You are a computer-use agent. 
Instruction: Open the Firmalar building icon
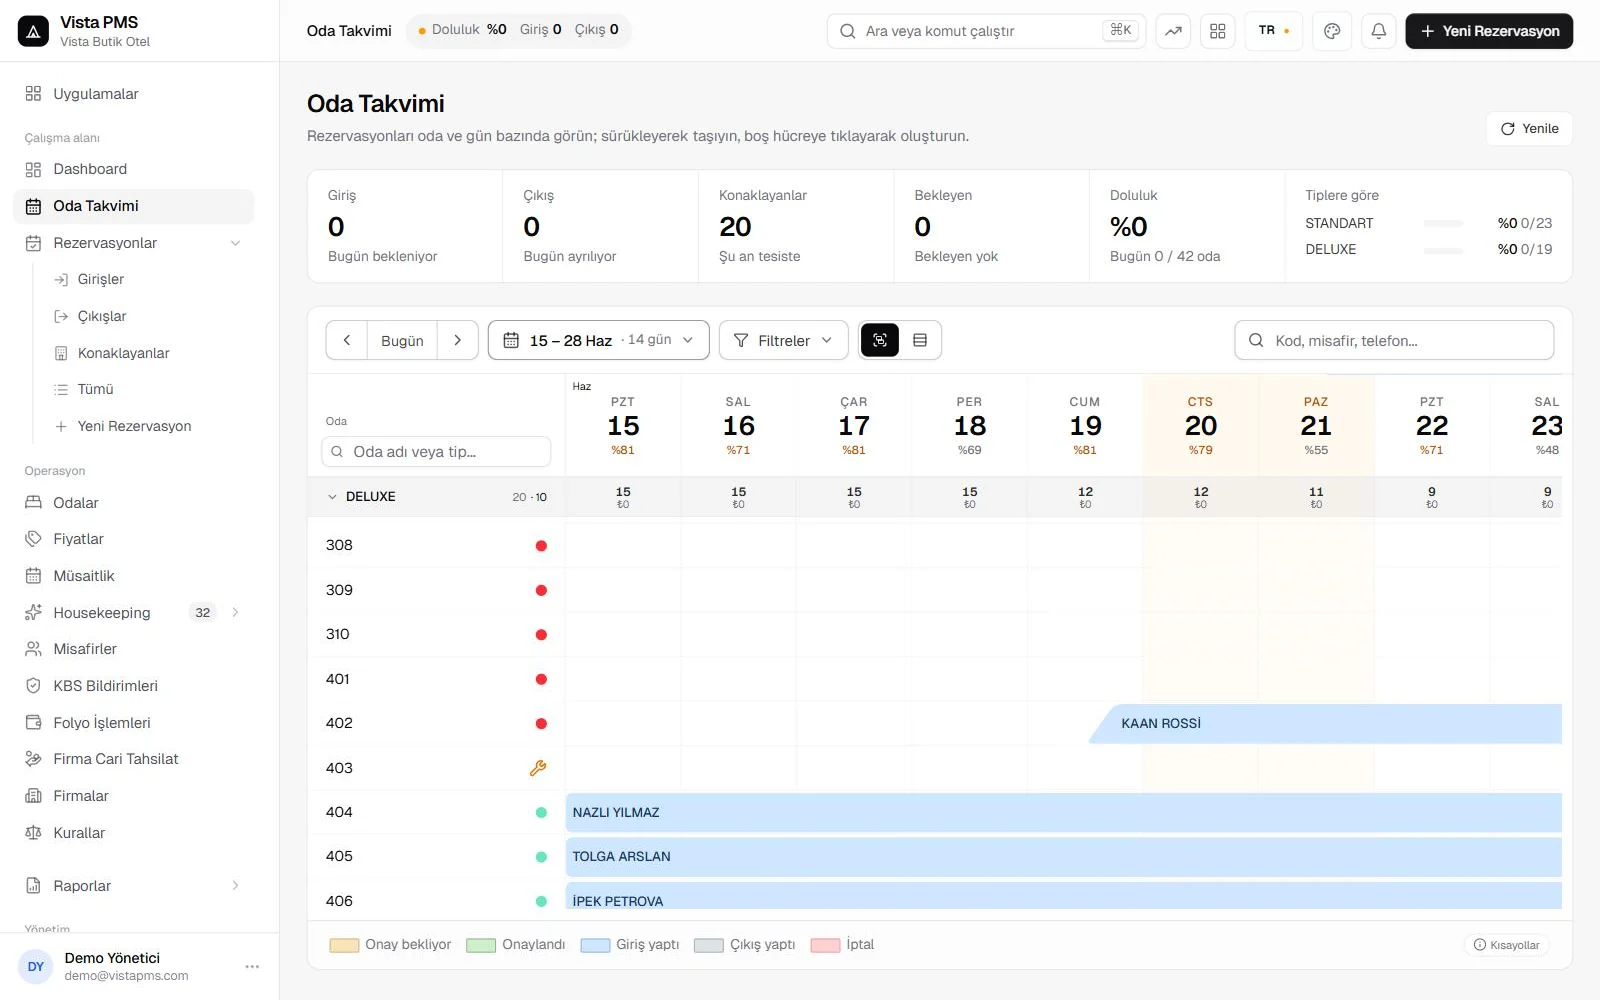pos(33,797)
